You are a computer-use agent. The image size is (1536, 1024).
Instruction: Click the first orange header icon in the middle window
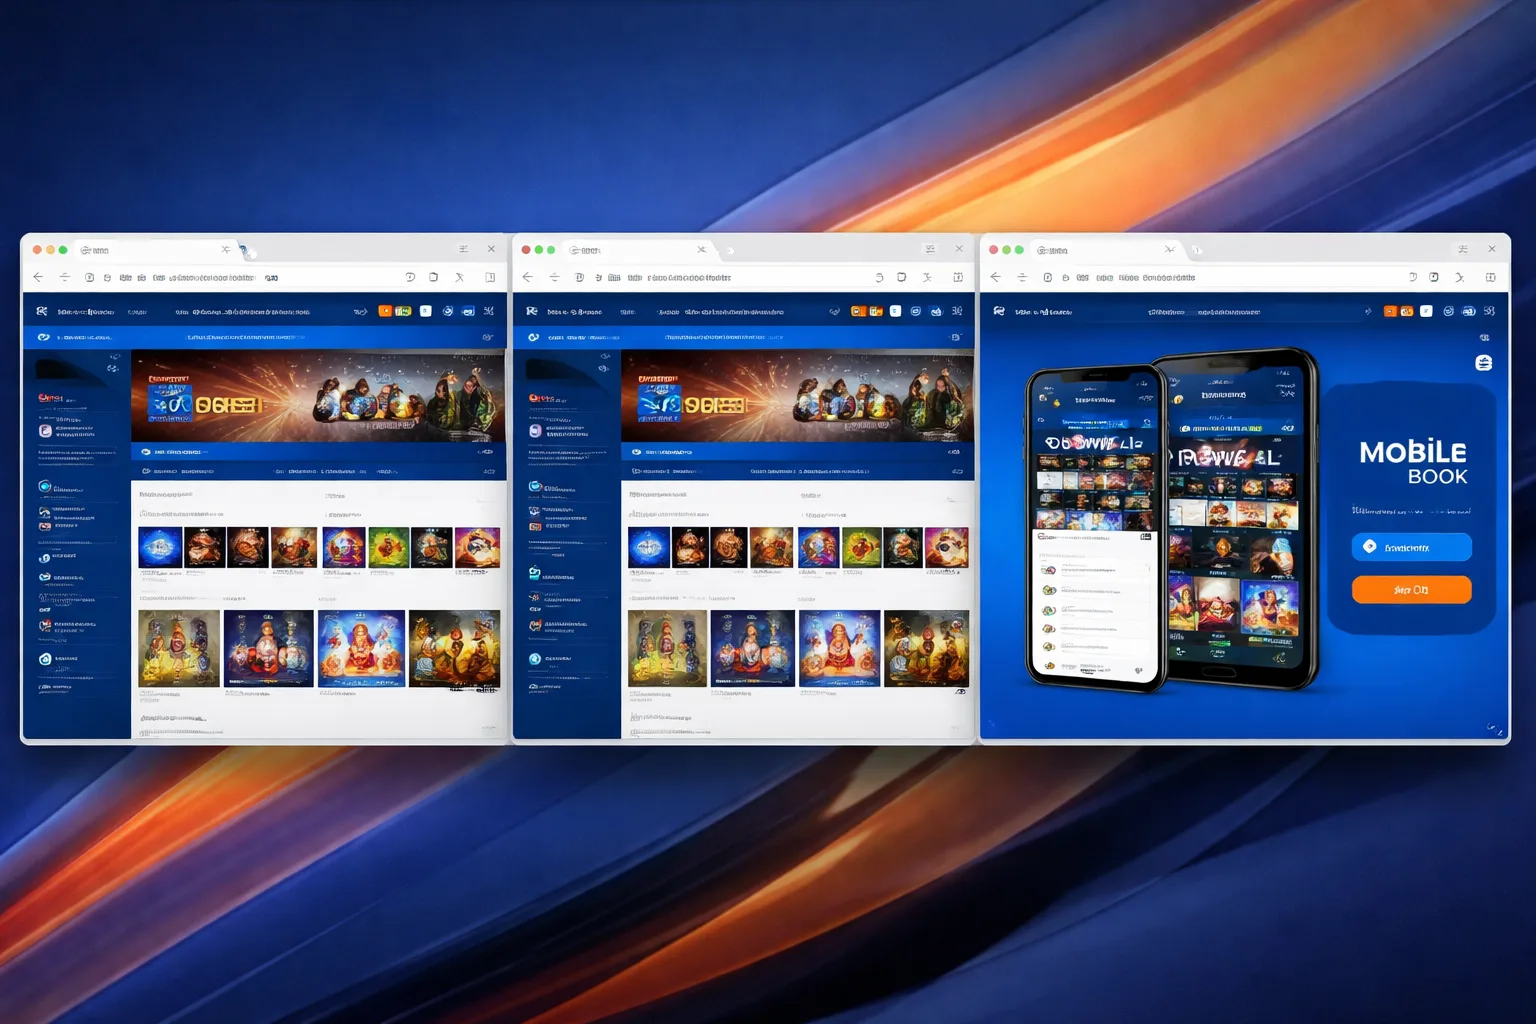(857, 311)
